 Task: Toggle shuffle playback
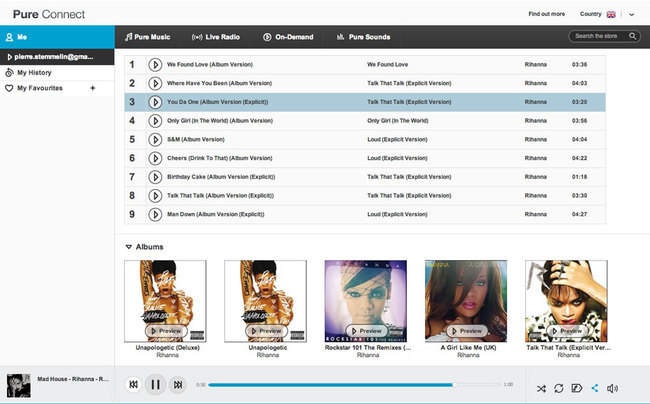(541, 389)
